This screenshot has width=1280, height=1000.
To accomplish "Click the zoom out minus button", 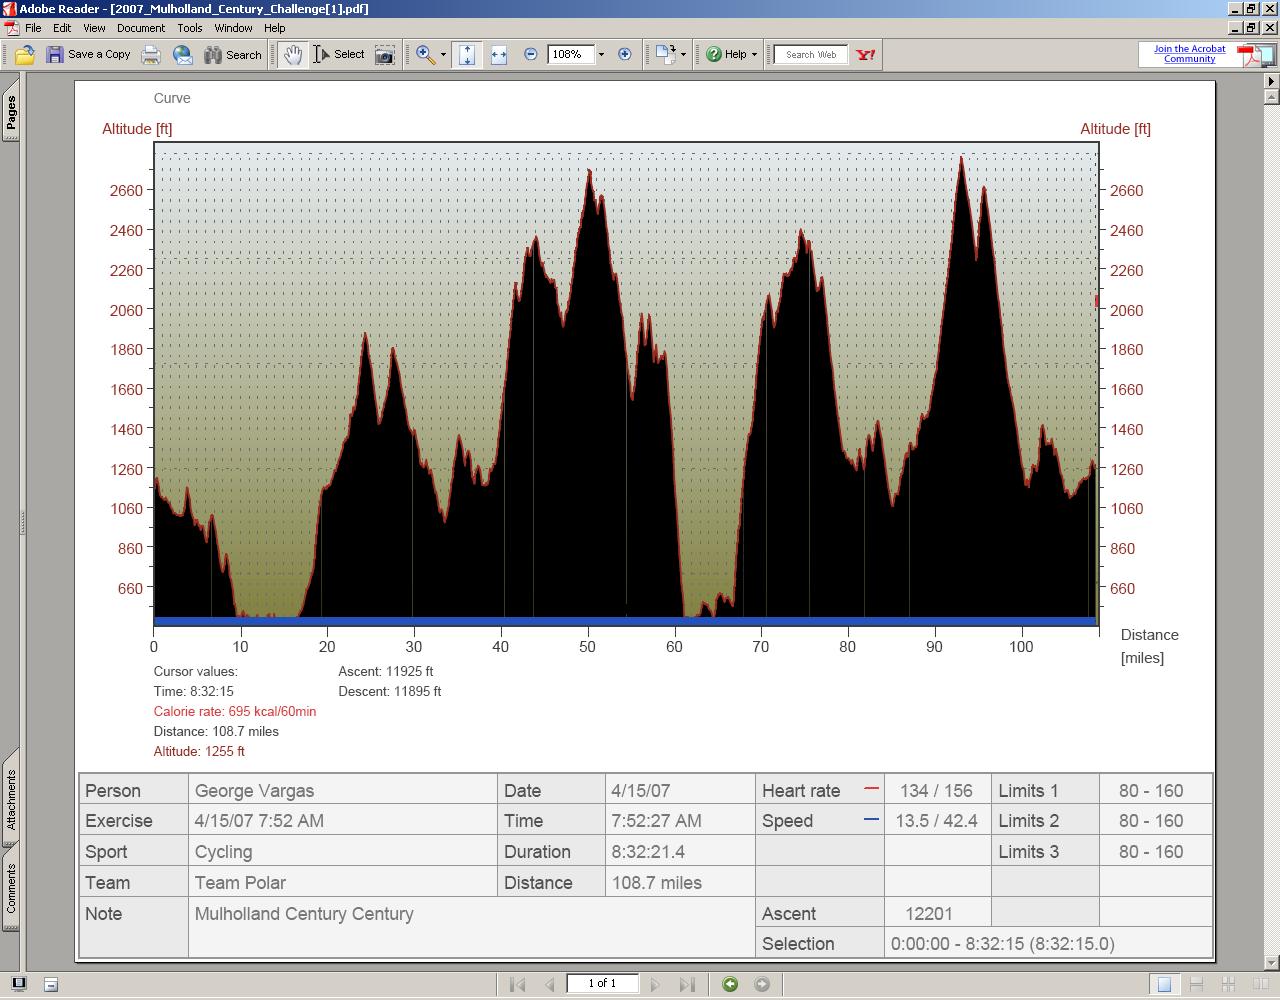I will (x=531, y=55).
